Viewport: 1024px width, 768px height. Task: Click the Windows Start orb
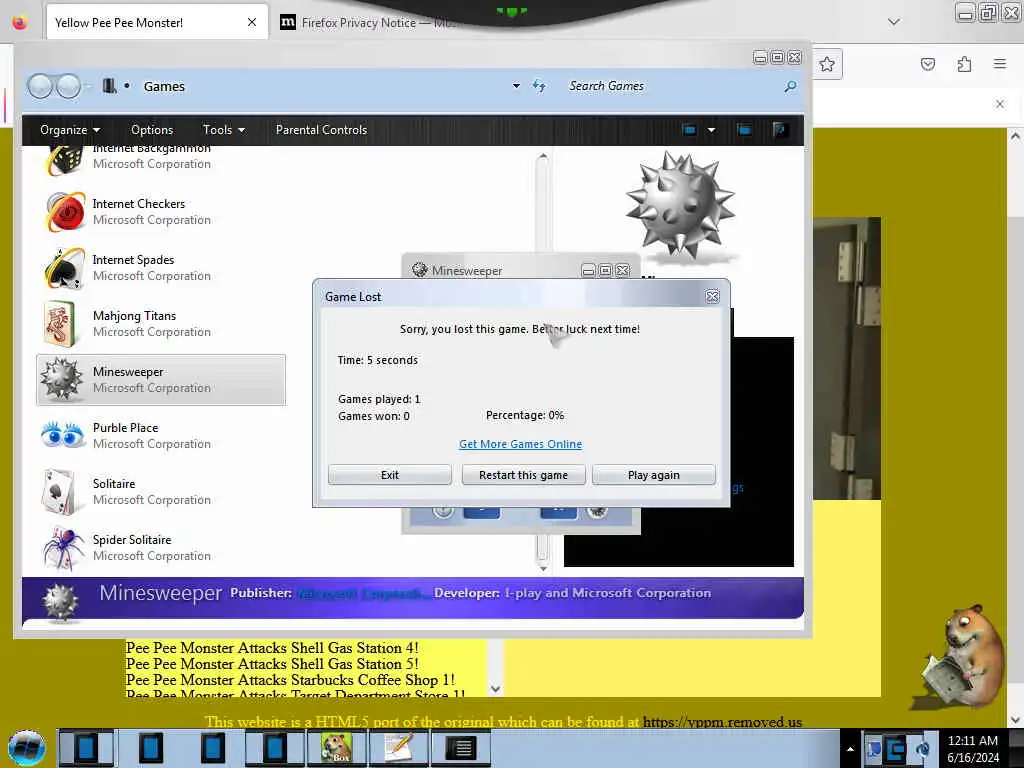pyautogui.click(x=27, y=748)
